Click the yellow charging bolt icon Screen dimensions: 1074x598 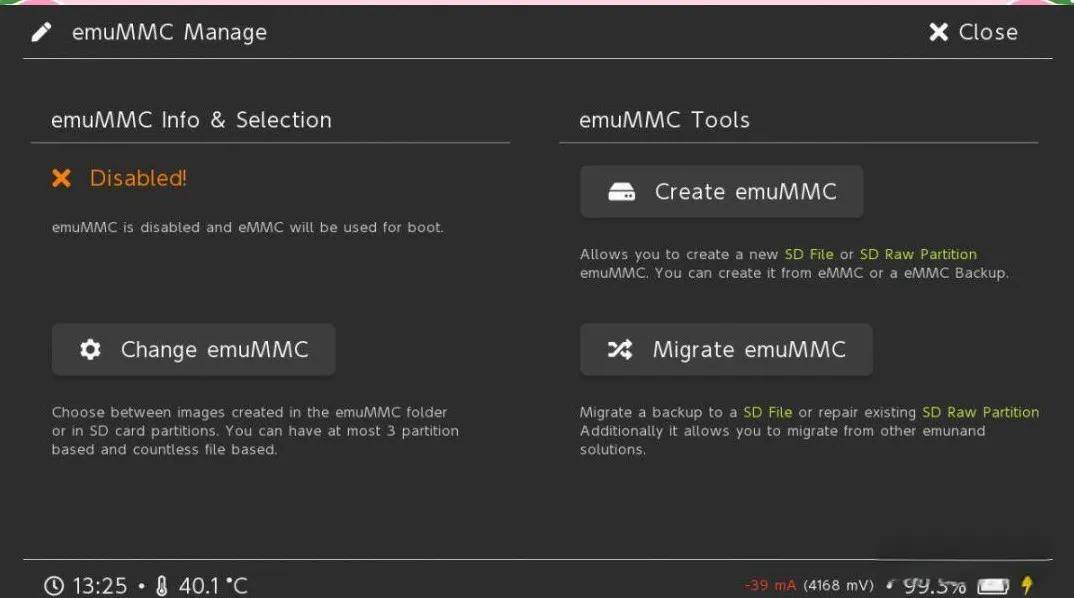1026,585
